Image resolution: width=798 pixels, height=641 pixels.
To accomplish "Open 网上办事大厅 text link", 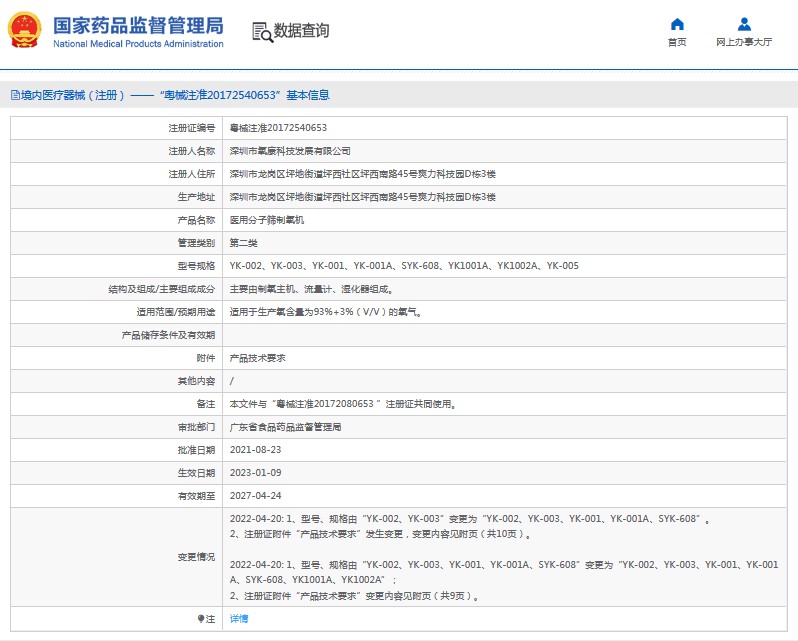I will [x=744, y=42].
